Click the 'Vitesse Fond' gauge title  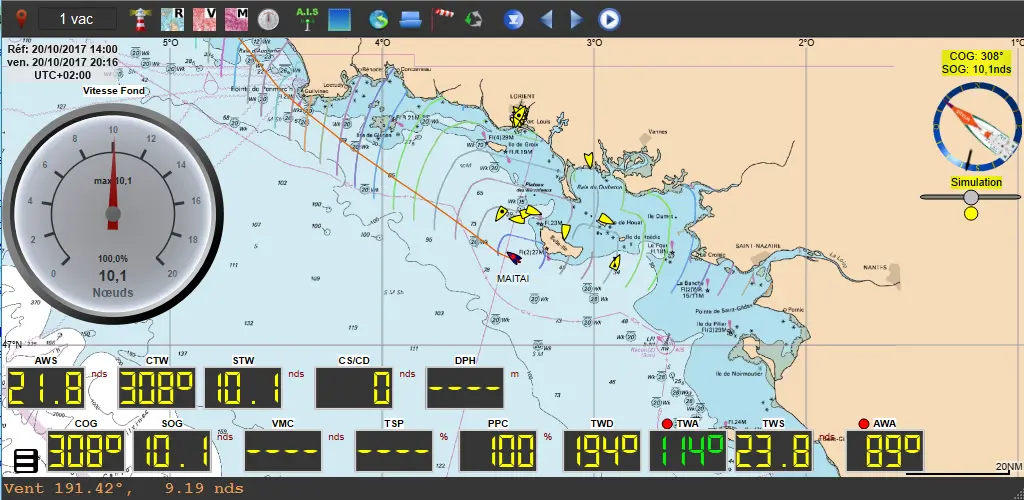point(114,91)
